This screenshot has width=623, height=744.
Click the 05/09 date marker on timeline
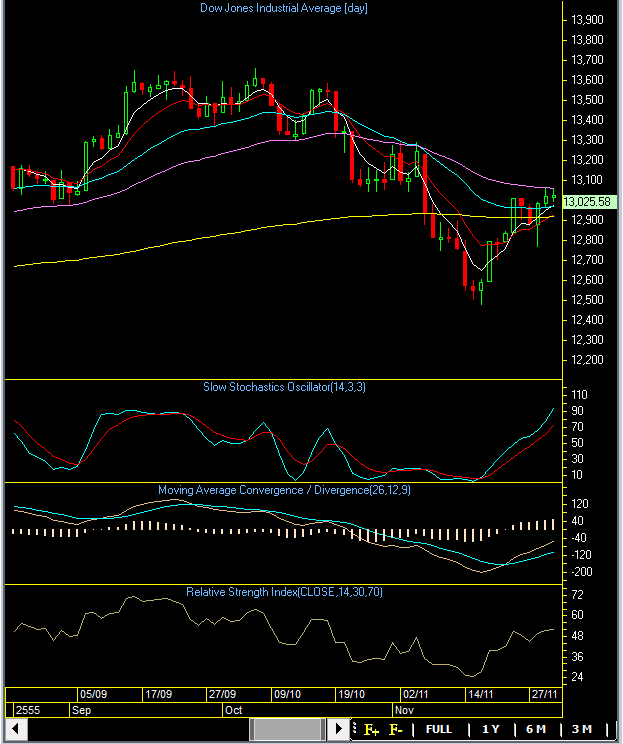[x=93, y=693]
